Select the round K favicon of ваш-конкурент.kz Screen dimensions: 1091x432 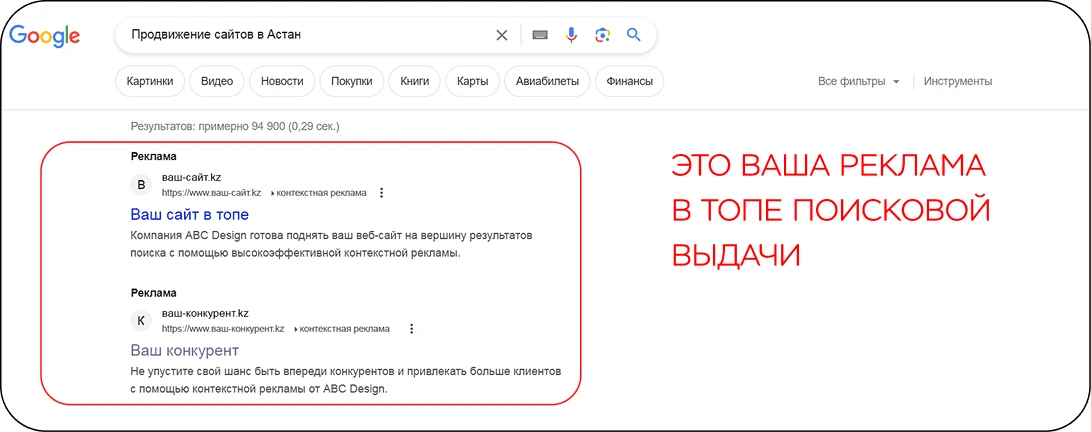tap(141, 321)
